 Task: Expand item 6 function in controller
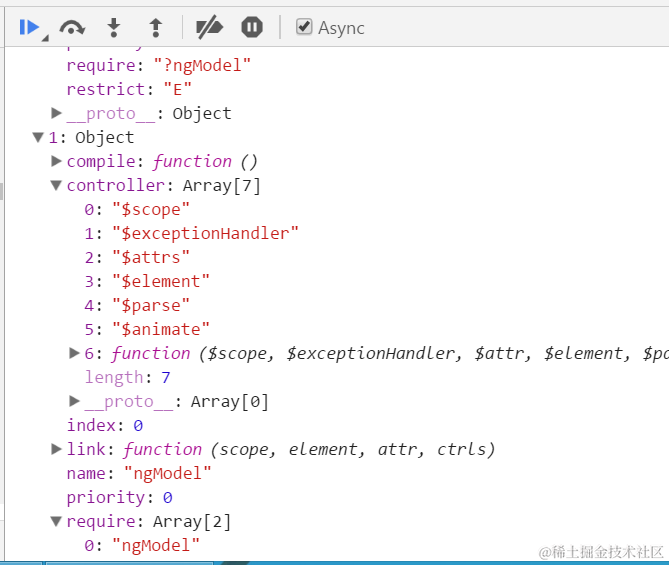(x=74, y=353)
